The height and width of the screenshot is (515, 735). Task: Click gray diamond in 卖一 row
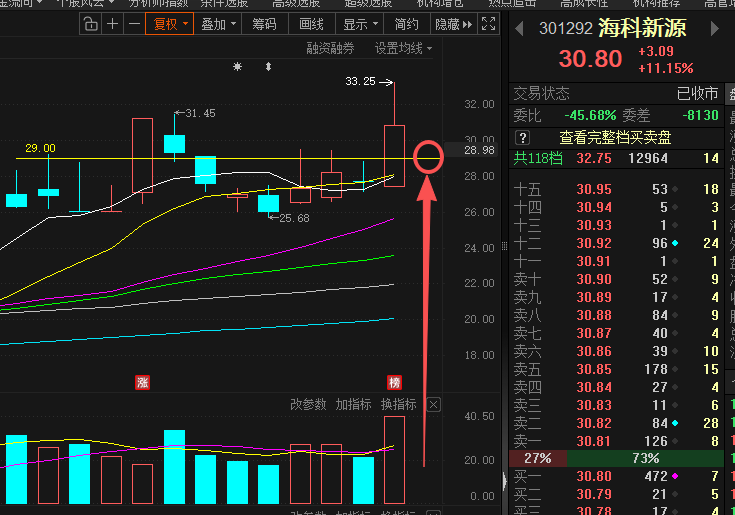(675, 441)
